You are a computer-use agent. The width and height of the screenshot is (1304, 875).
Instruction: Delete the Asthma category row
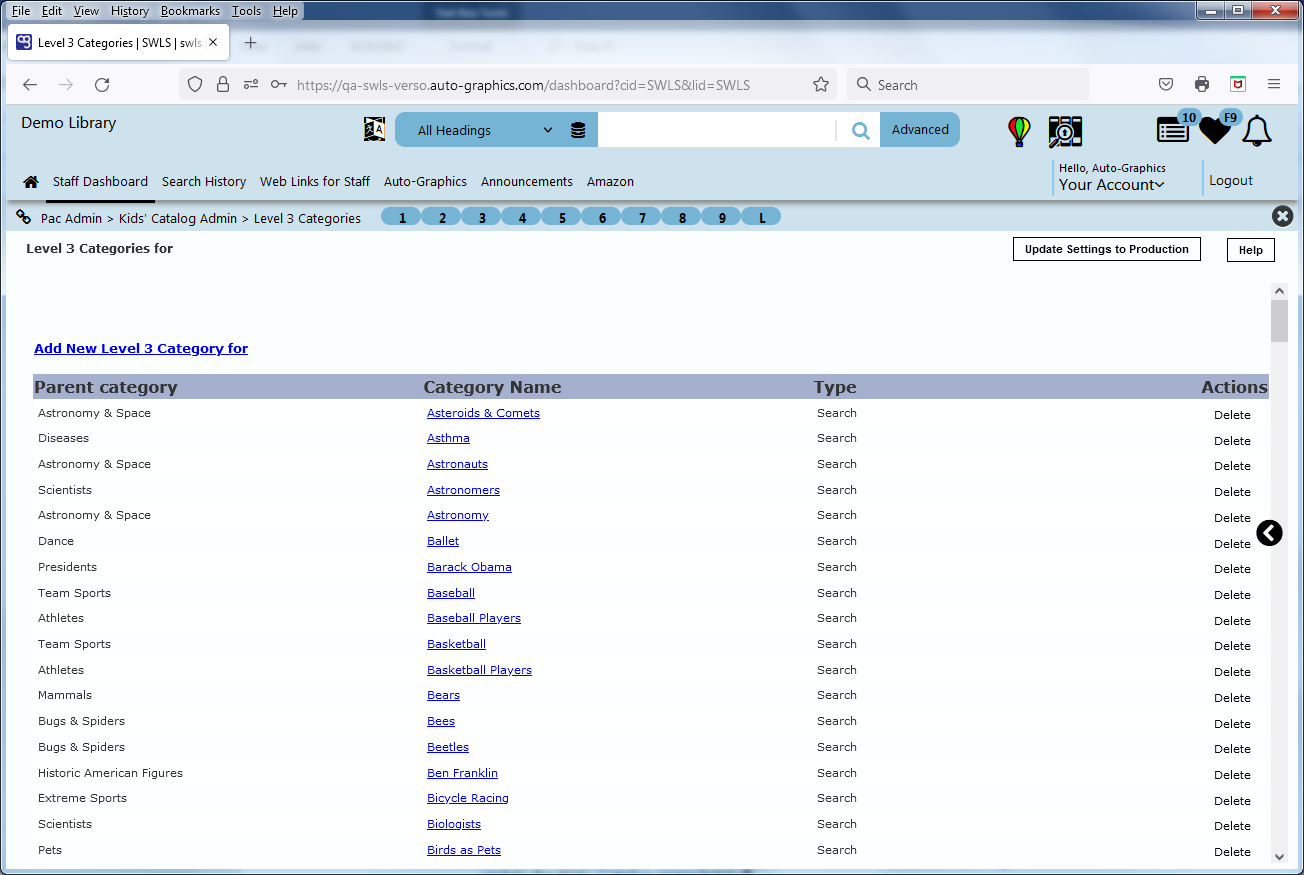click(x=1232, y=441)
